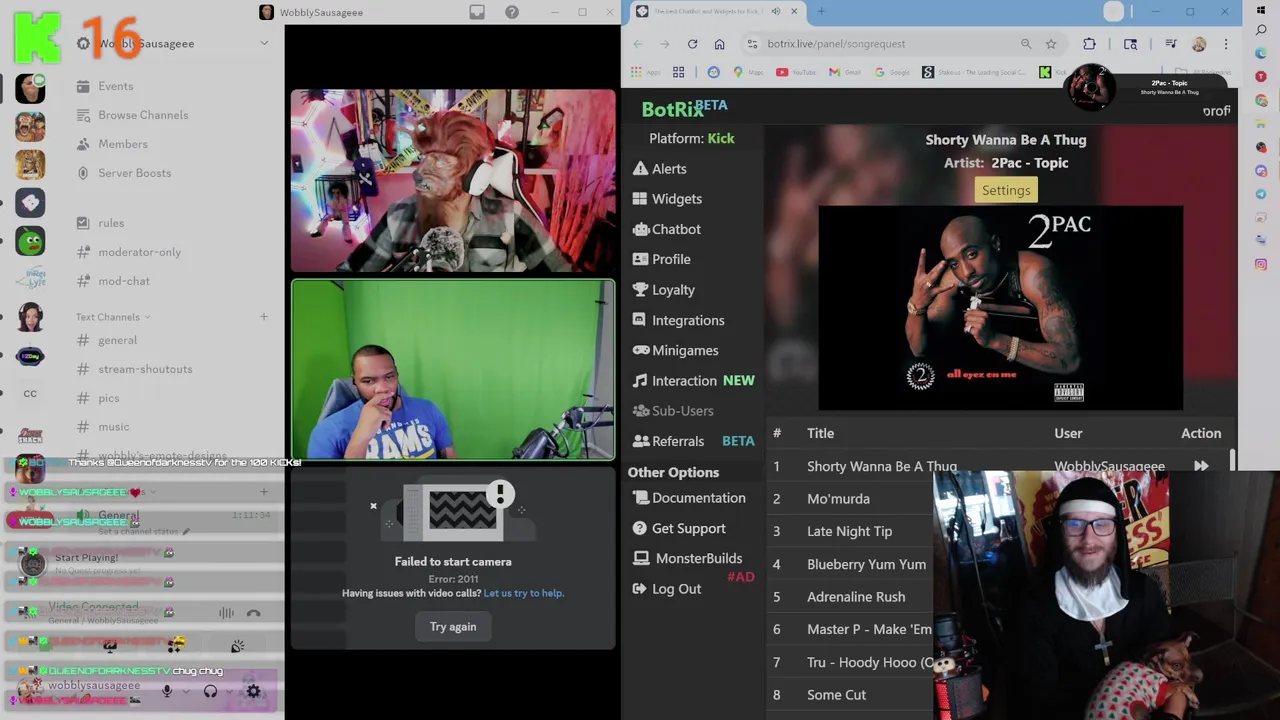Open moderator-only channel
The height and width of the screenshot is (720, 1280).
tap(130, 252)
